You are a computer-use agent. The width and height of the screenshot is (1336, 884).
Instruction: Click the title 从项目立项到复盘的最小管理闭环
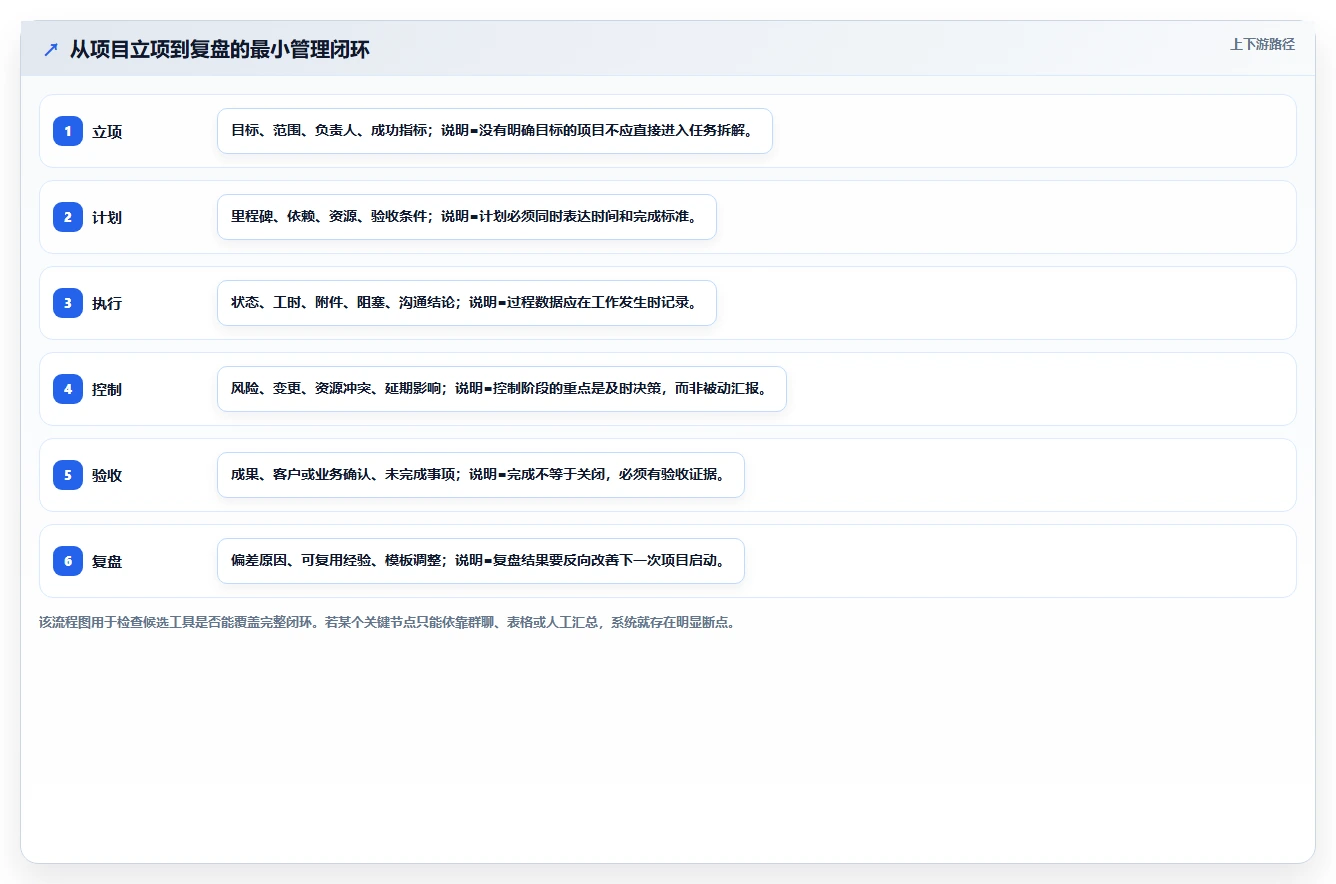click(219, 49)
